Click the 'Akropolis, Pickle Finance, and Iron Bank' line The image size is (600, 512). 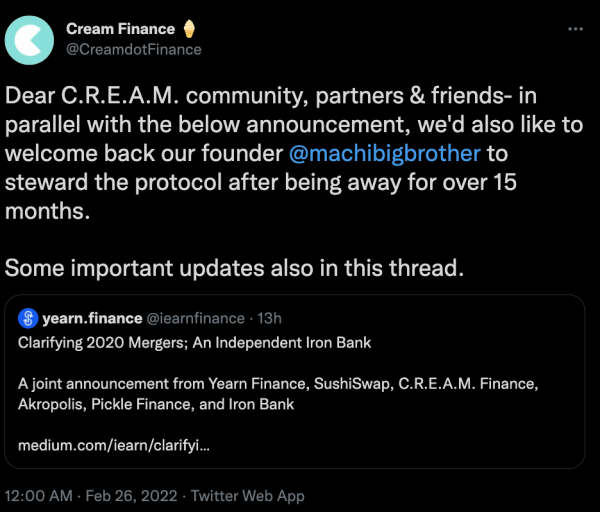click(156, 404)
